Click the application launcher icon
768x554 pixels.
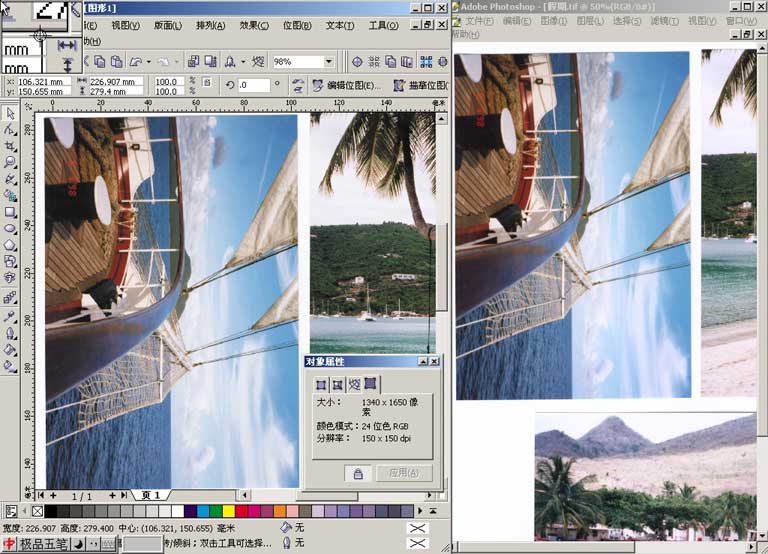(x=230, y=62)
